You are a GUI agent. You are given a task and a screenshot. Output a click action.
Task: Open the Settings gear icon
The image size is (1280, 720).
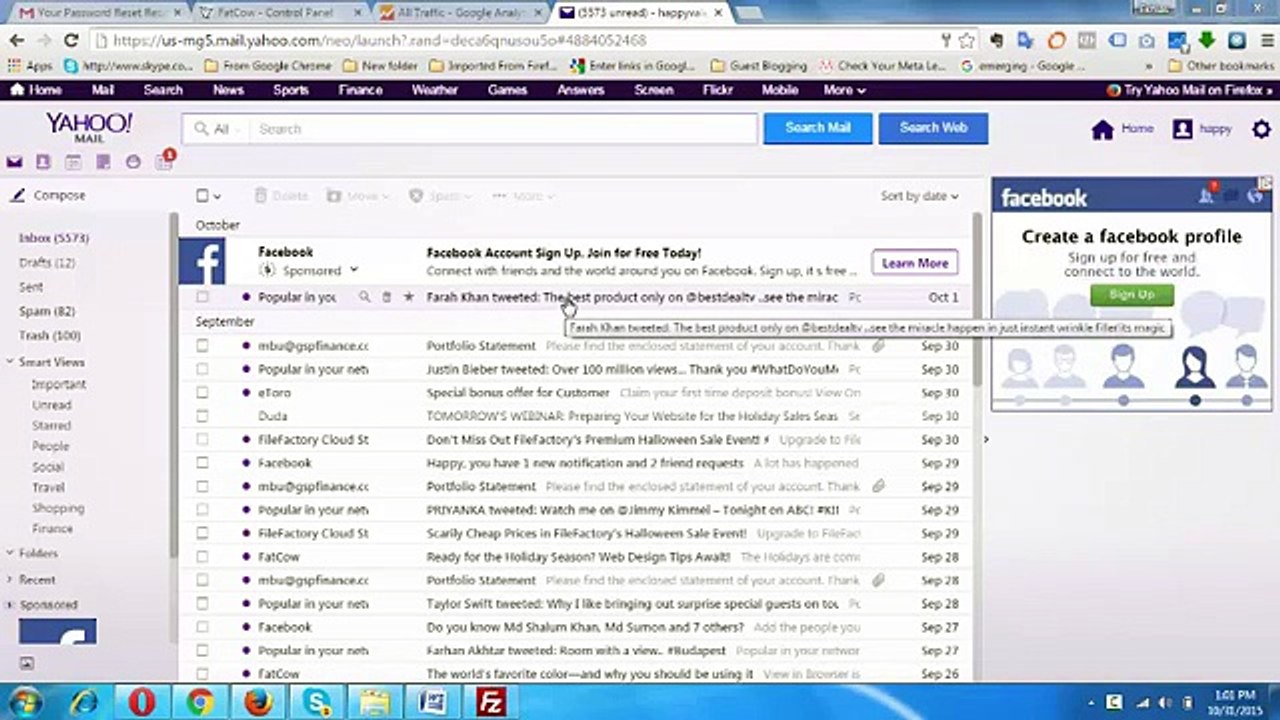[x=1261, y=129]
